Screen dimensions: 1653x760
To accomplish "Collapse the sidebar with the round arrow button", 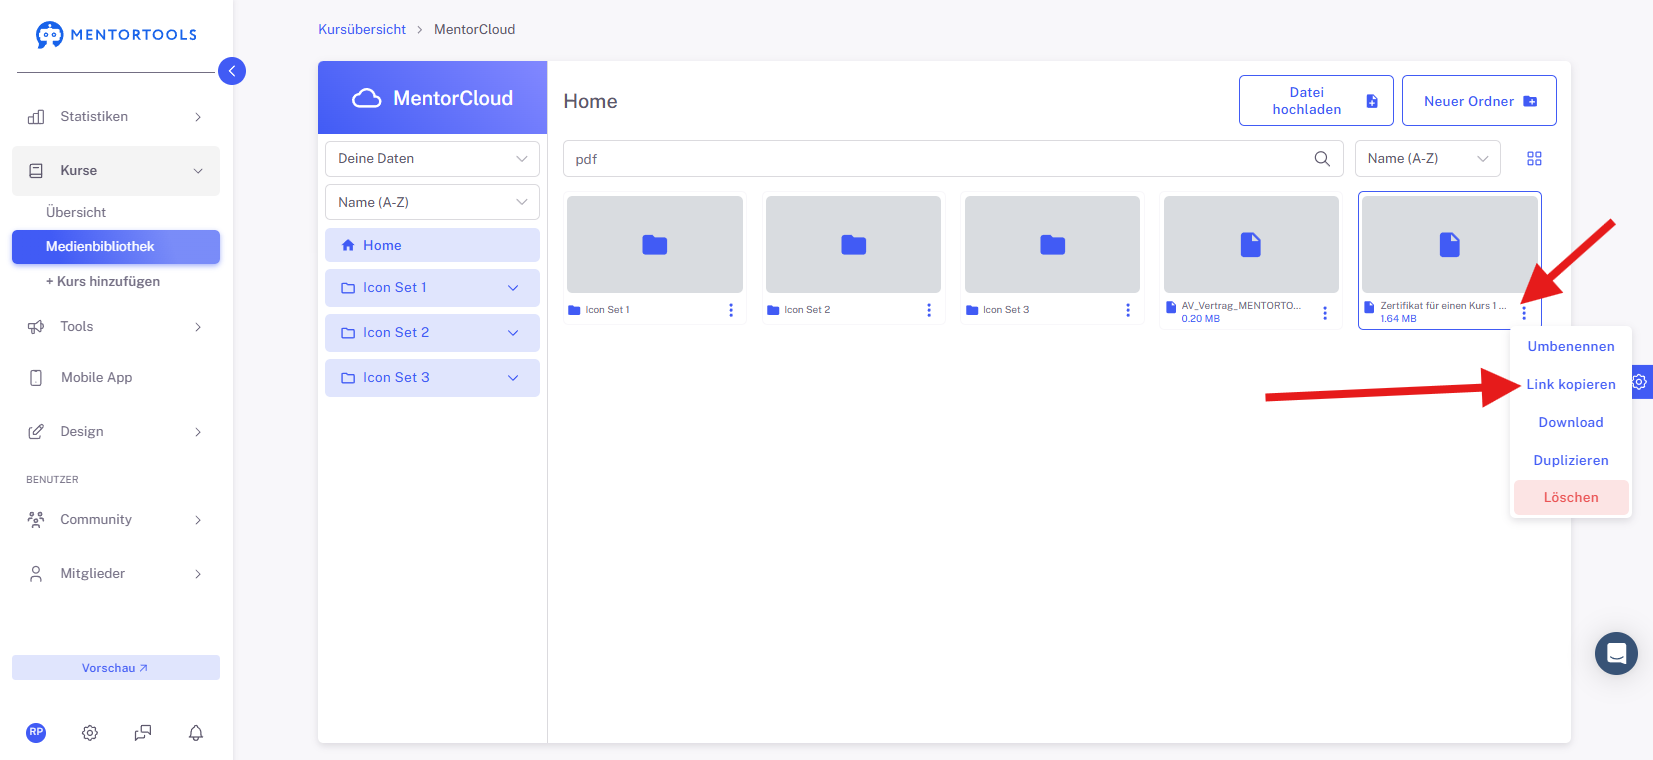I will pos(232,71).
